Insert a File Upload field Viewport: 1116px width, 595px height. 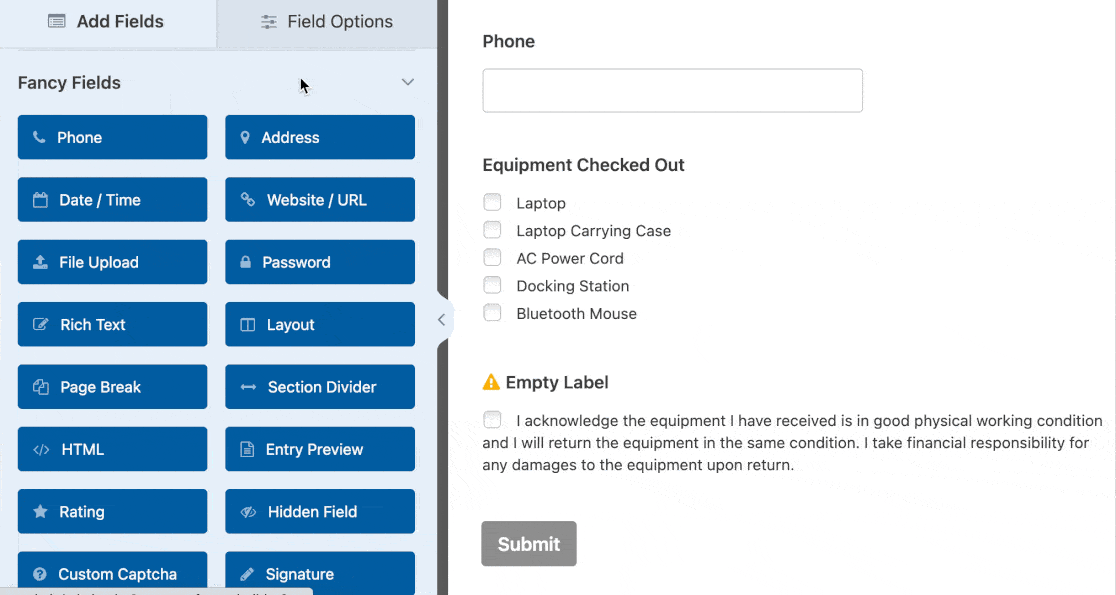coord(112,262)
